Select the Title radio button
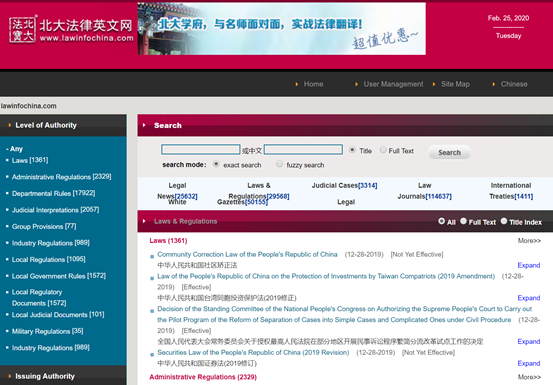 pyautogui.click(x=352, y=150)
